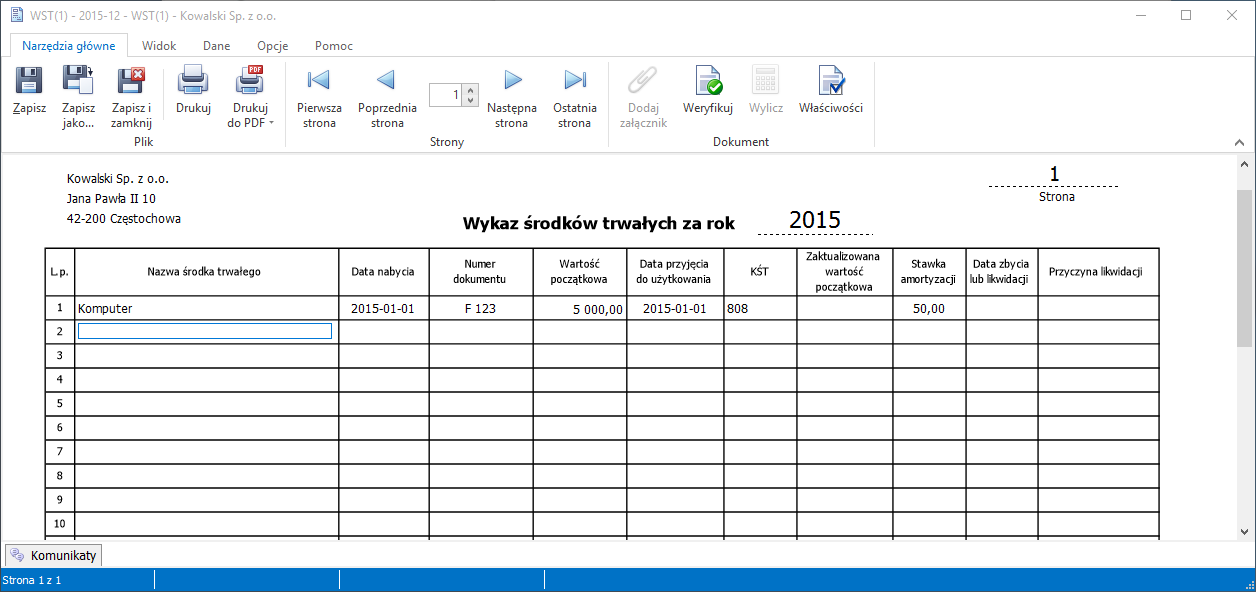Click the Dodaj załącznik paperclip icon

coord(641,81)
